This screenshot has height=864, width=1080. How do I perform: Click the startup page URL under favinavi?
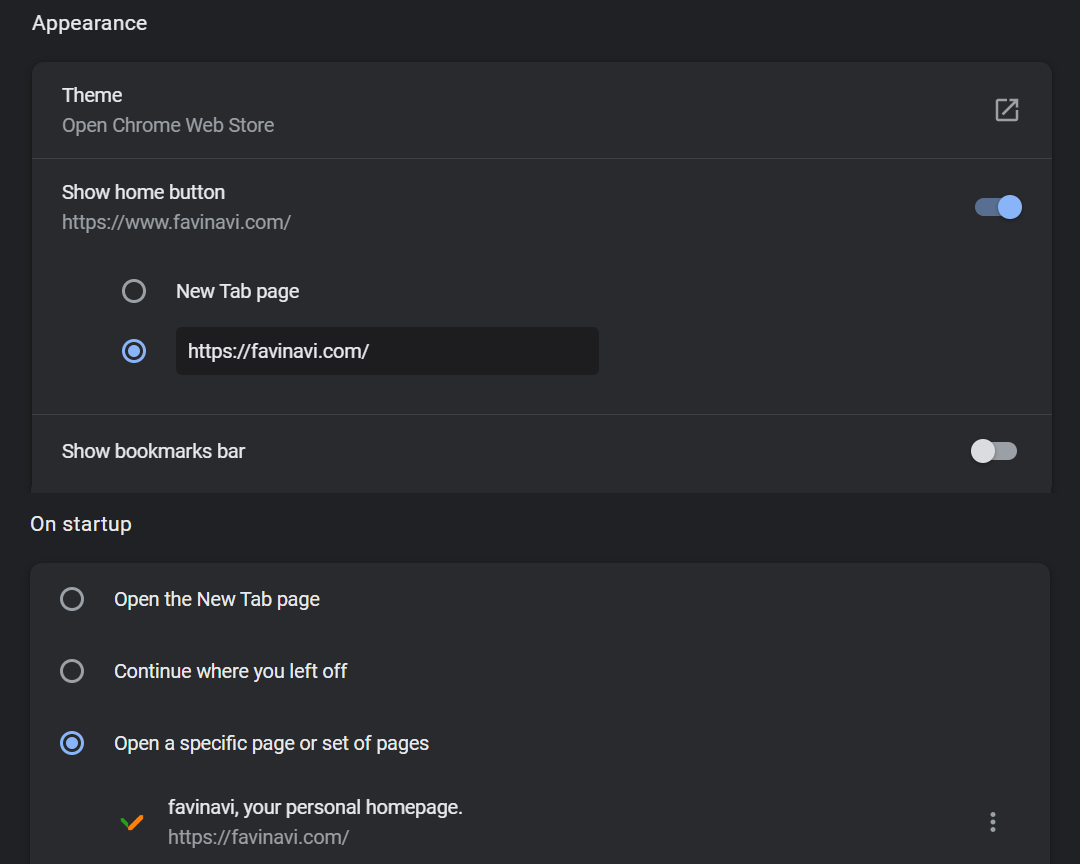[x=258, y=837]
